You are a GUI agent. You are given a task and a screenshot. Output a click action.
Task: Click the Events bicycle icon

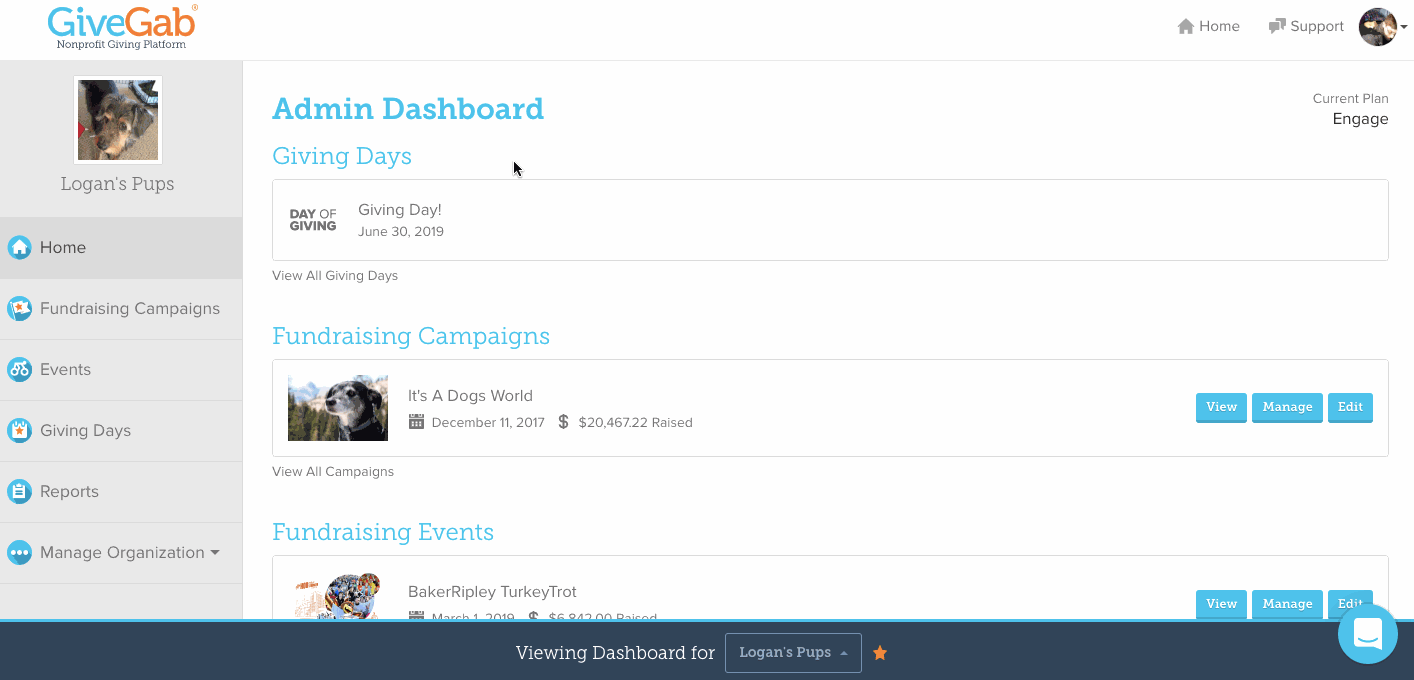pyautogui.click(x=19, y=370)
